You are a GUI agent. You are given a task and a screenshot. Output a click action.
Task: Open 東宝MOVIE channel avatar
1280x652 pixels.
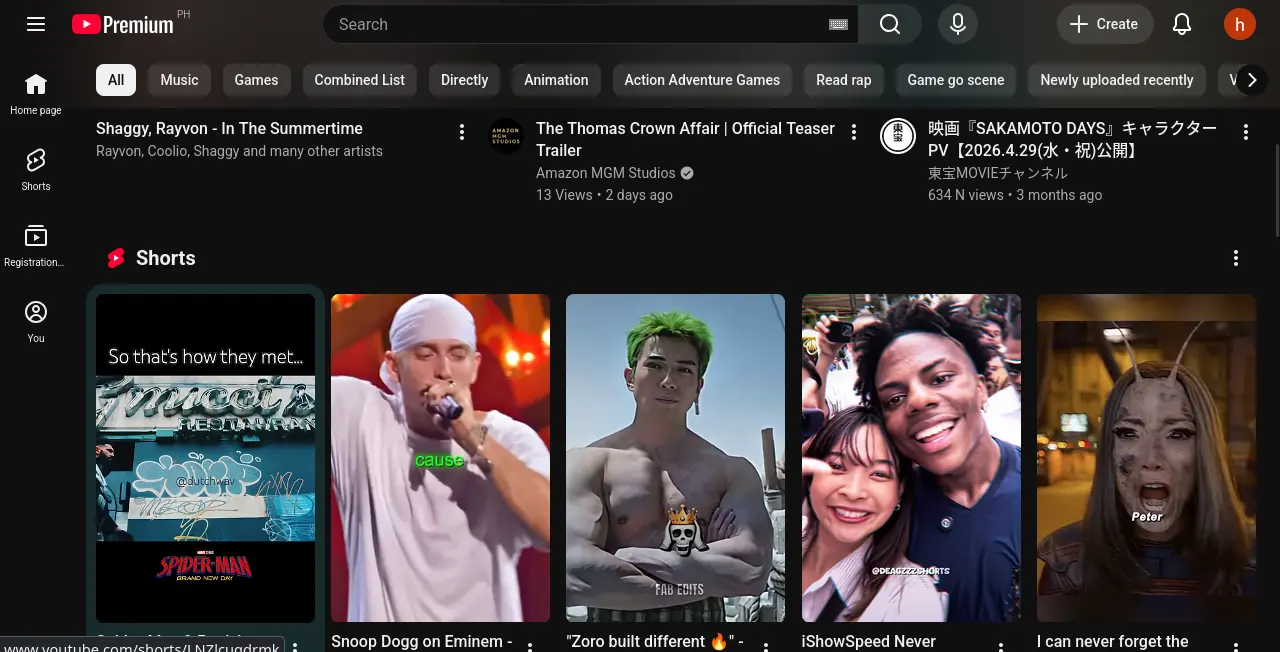[898, 136]
